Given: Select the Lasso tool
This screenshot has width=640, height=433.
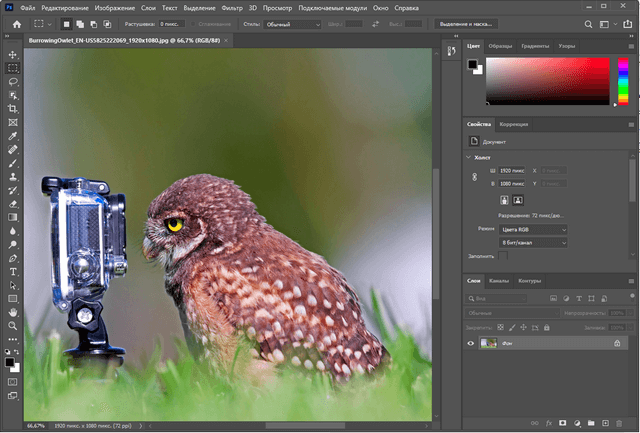Looking at the screenshot, I should [x=13, y=82].
